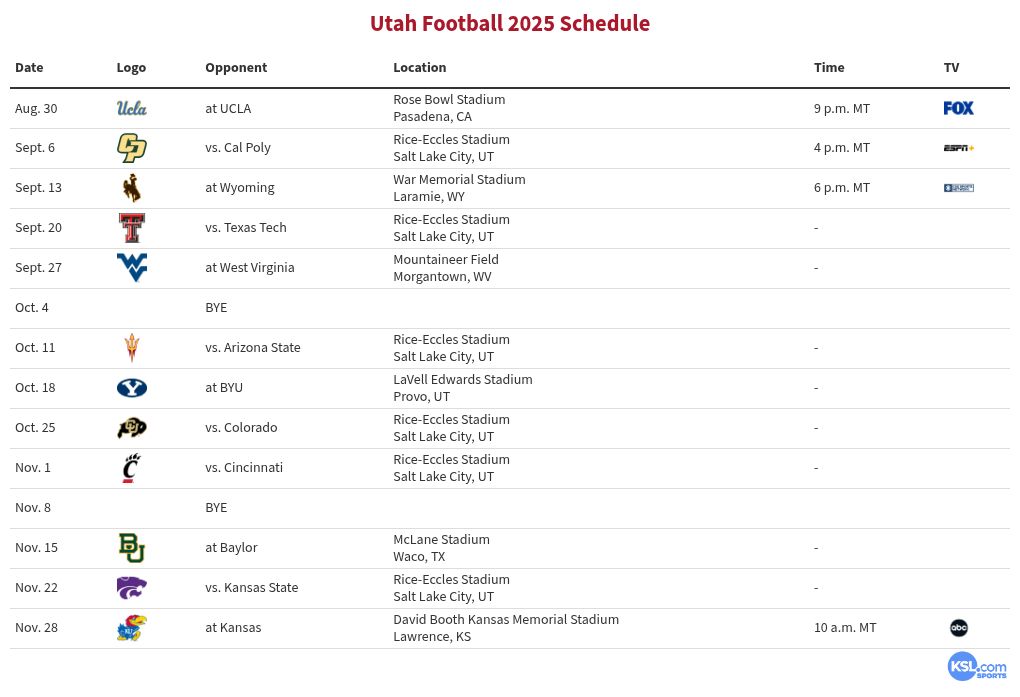This screenshot has width=1020, height=697.
Task: Click the Cincinnati Bearcats logo
Action: pos(131,468)
